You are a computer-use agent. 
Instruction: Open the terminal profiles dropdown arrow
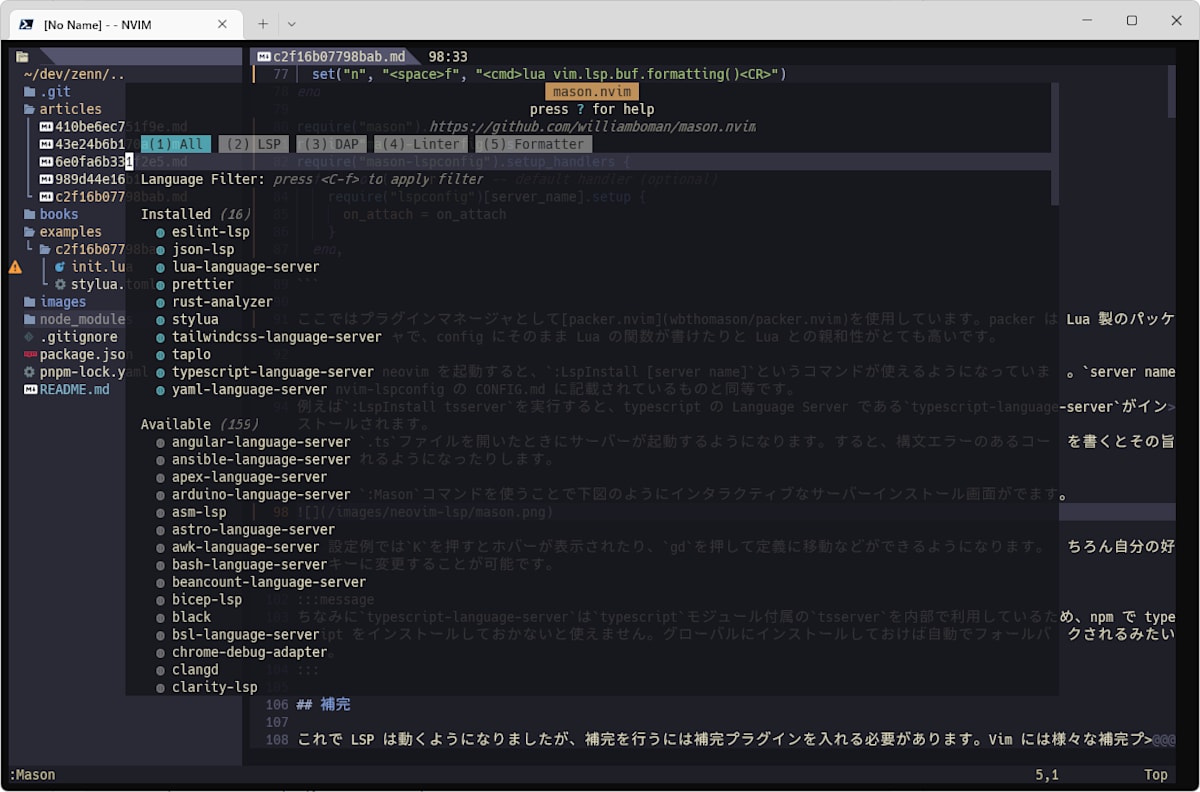point(291,24)
